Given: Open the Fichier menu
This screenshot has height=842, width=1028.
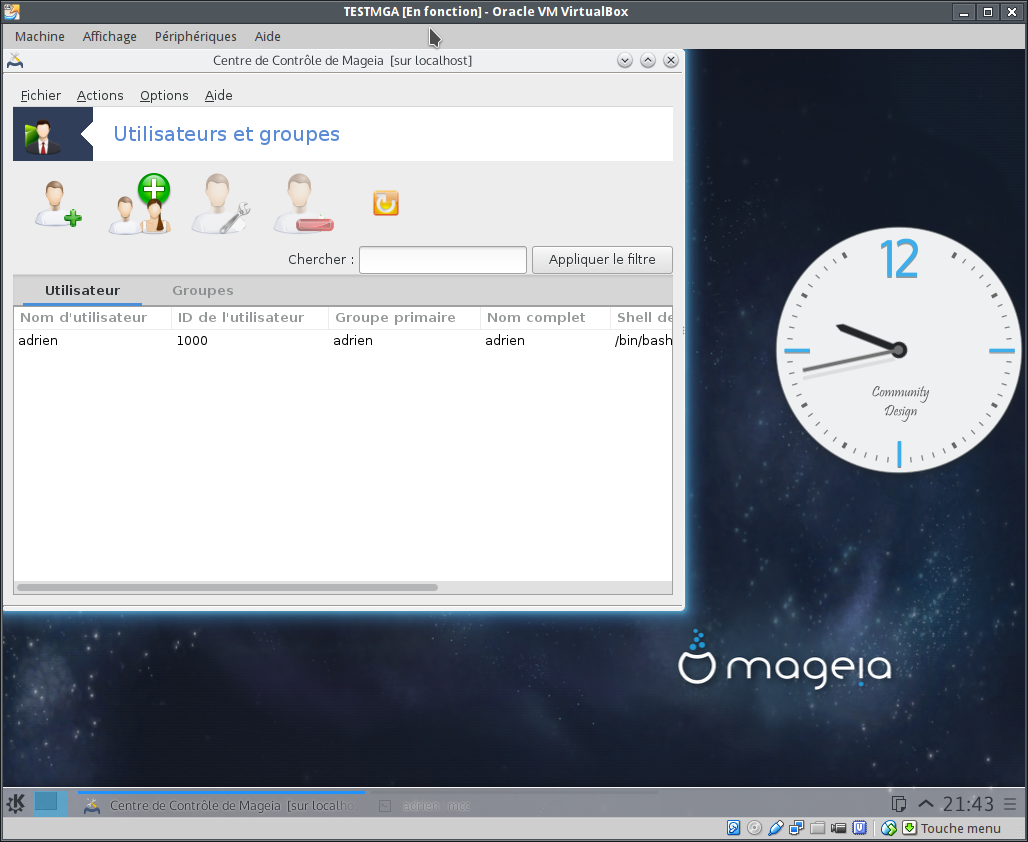Looking at the screenshot, I should [41, 96].
